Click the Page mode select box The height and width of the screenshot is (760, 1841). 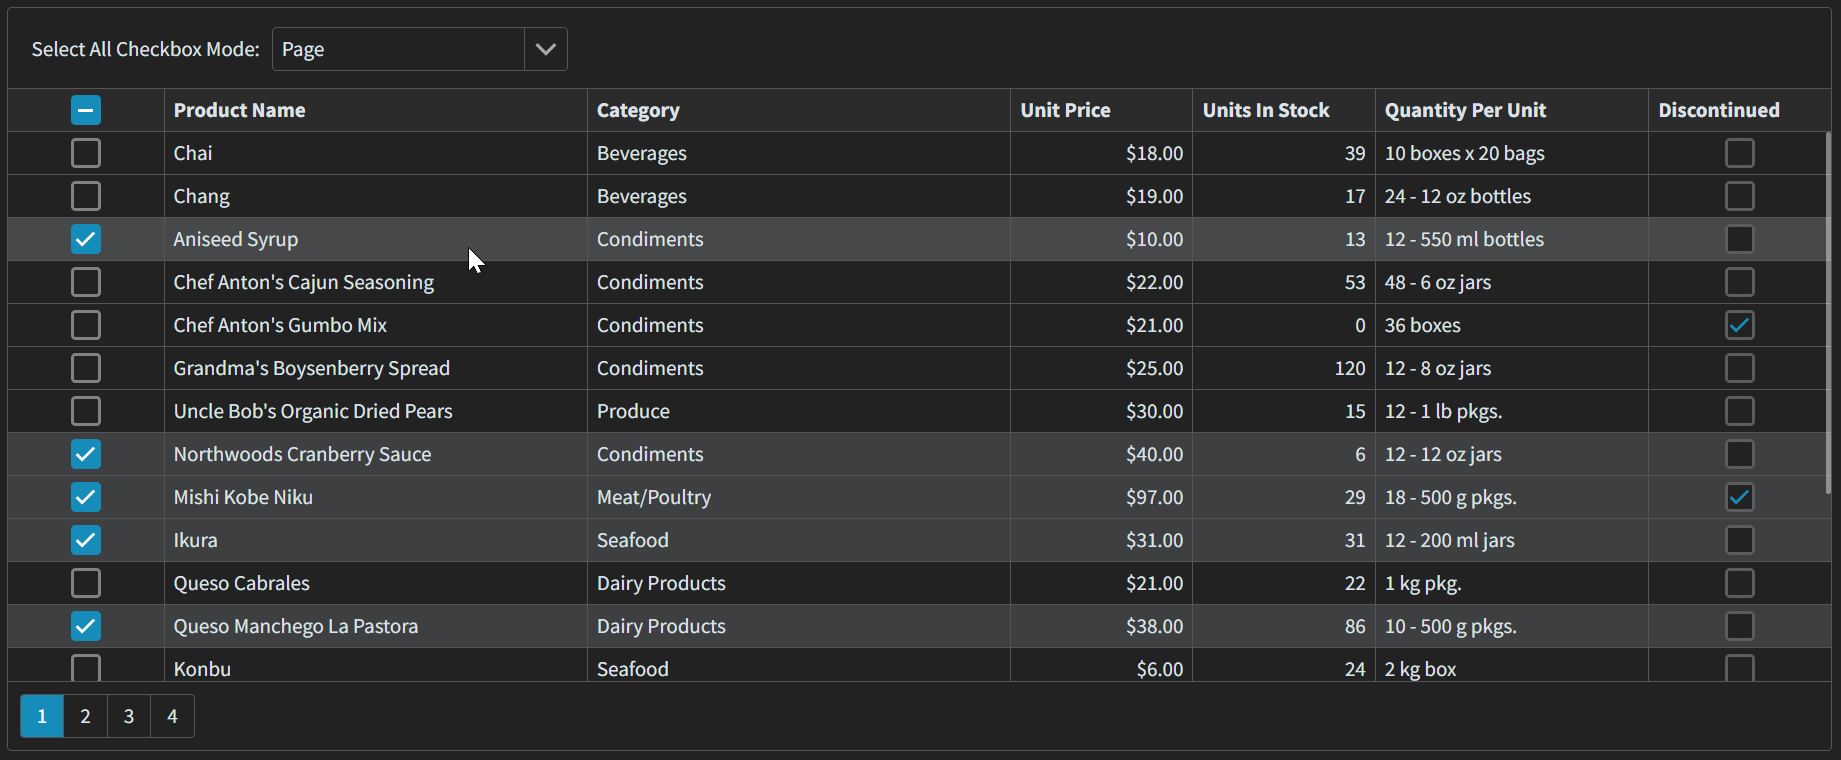click(398, 49)
